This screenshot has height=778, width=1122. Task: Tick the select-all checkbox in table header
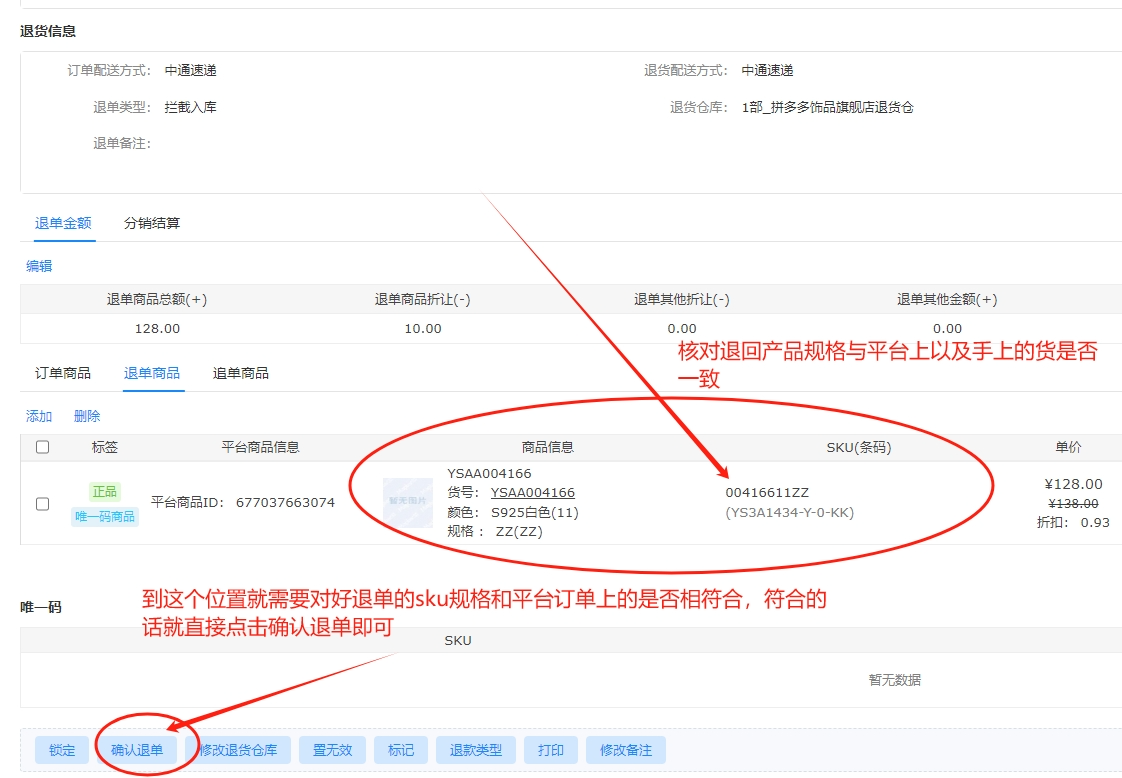pos(42,447)
